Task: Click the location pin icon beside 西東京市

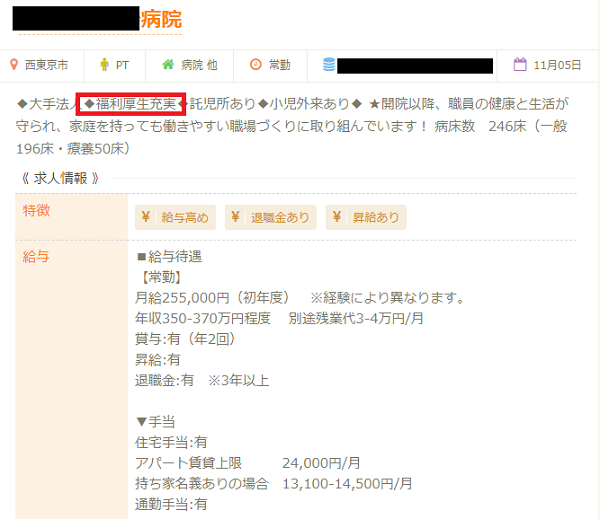Action: [14, 65]
